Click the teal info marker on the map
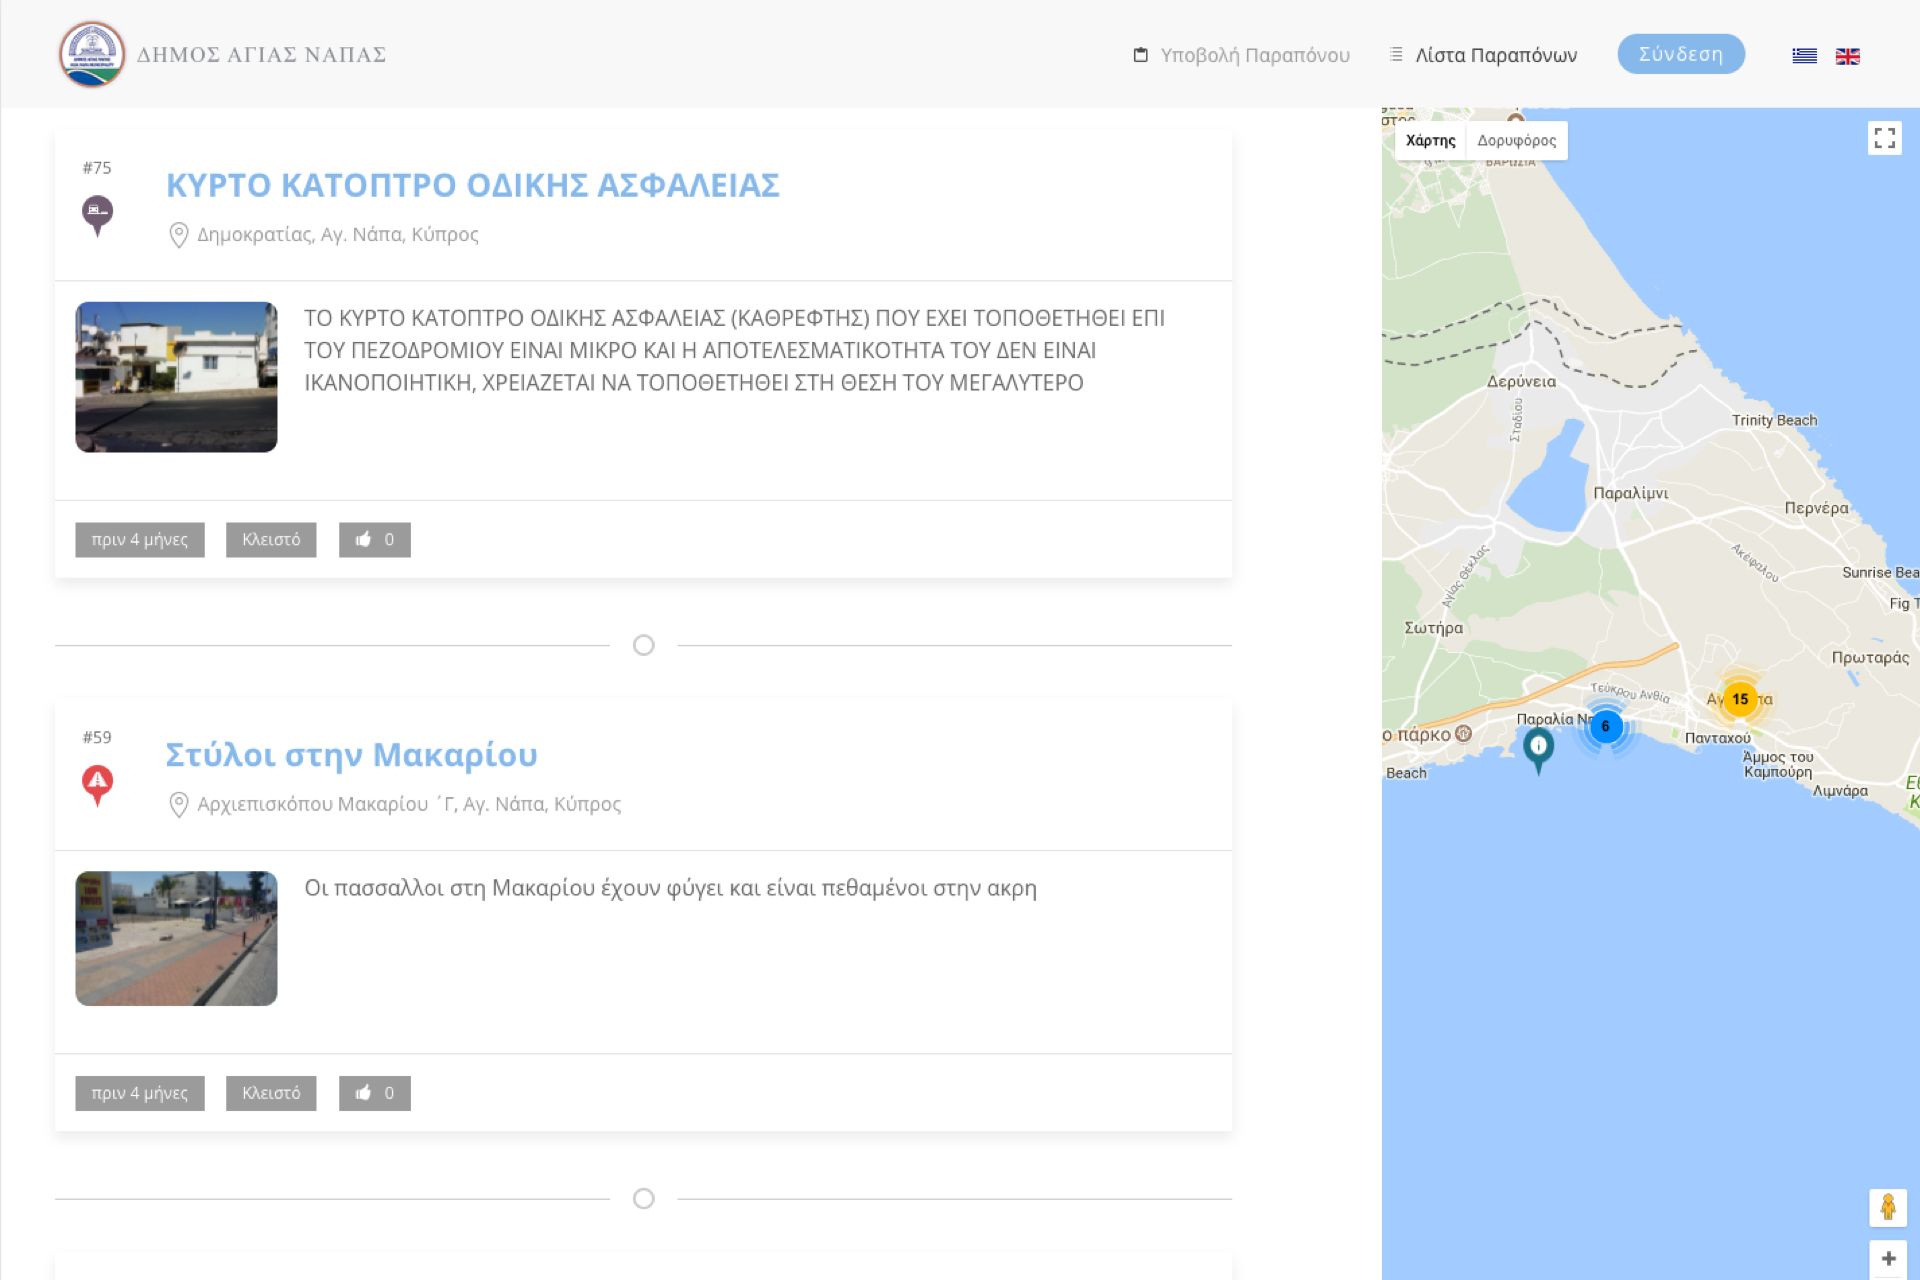 1538,746
